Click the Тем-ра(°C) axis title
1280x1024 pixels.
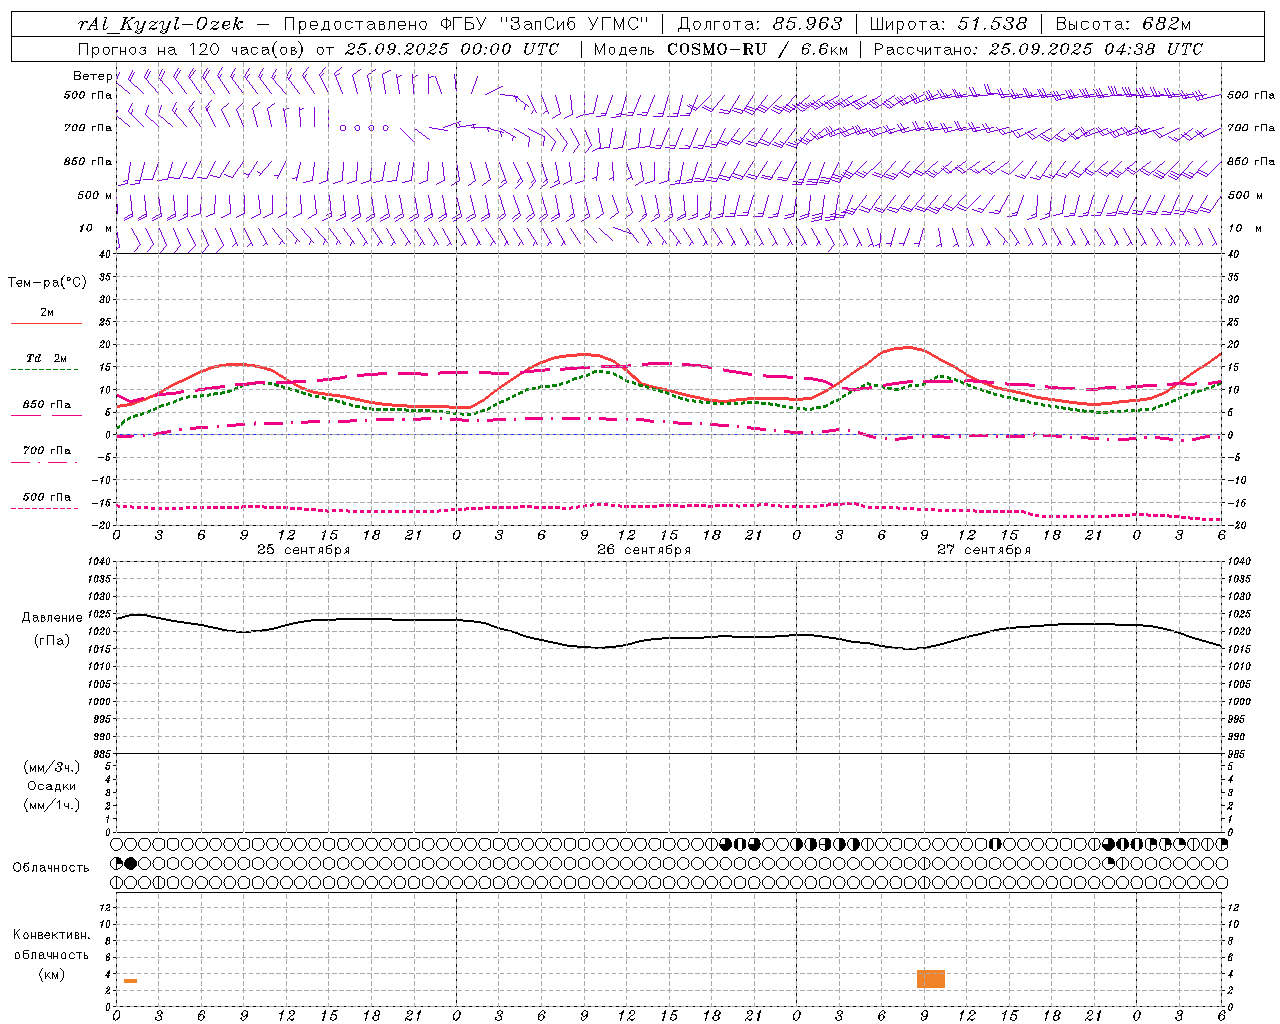(x=47, y=283)
